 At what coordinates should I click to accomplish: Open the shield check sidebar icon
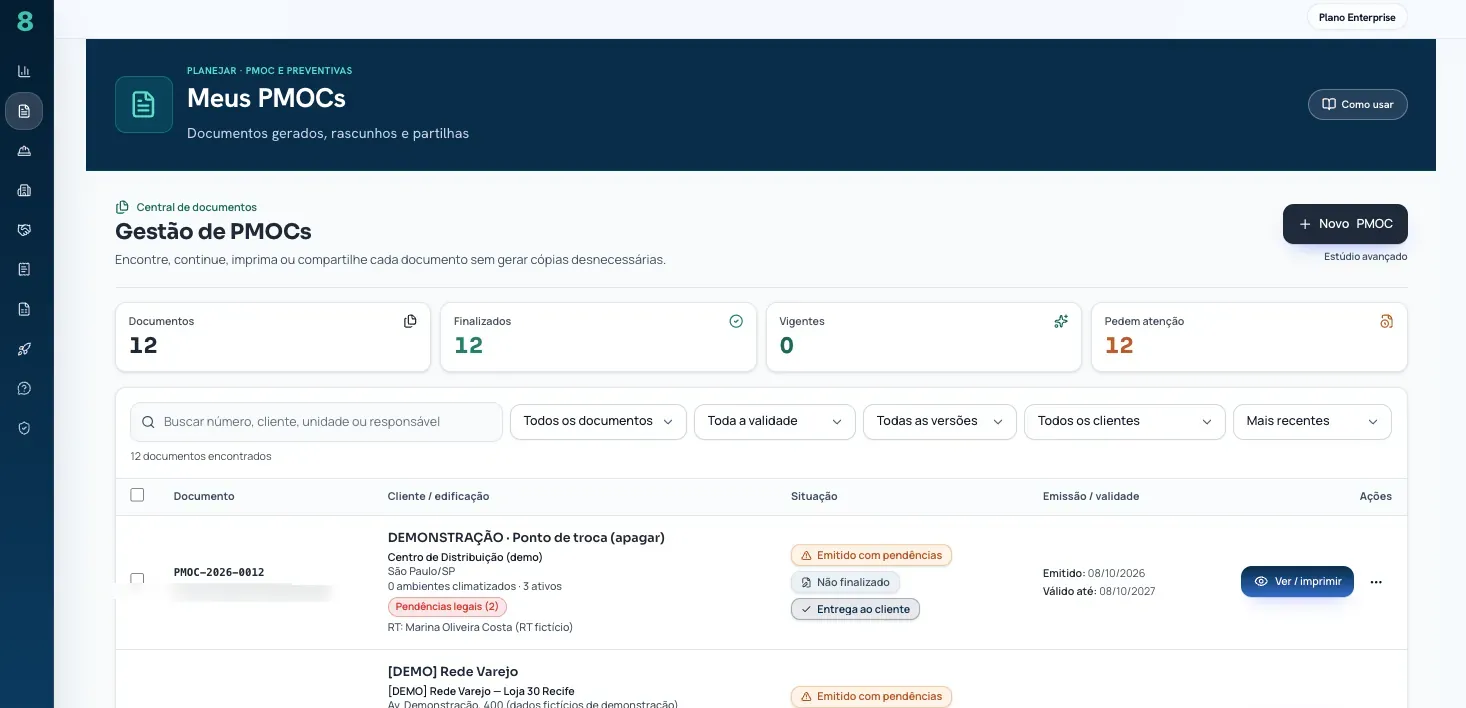coord(24,428)
